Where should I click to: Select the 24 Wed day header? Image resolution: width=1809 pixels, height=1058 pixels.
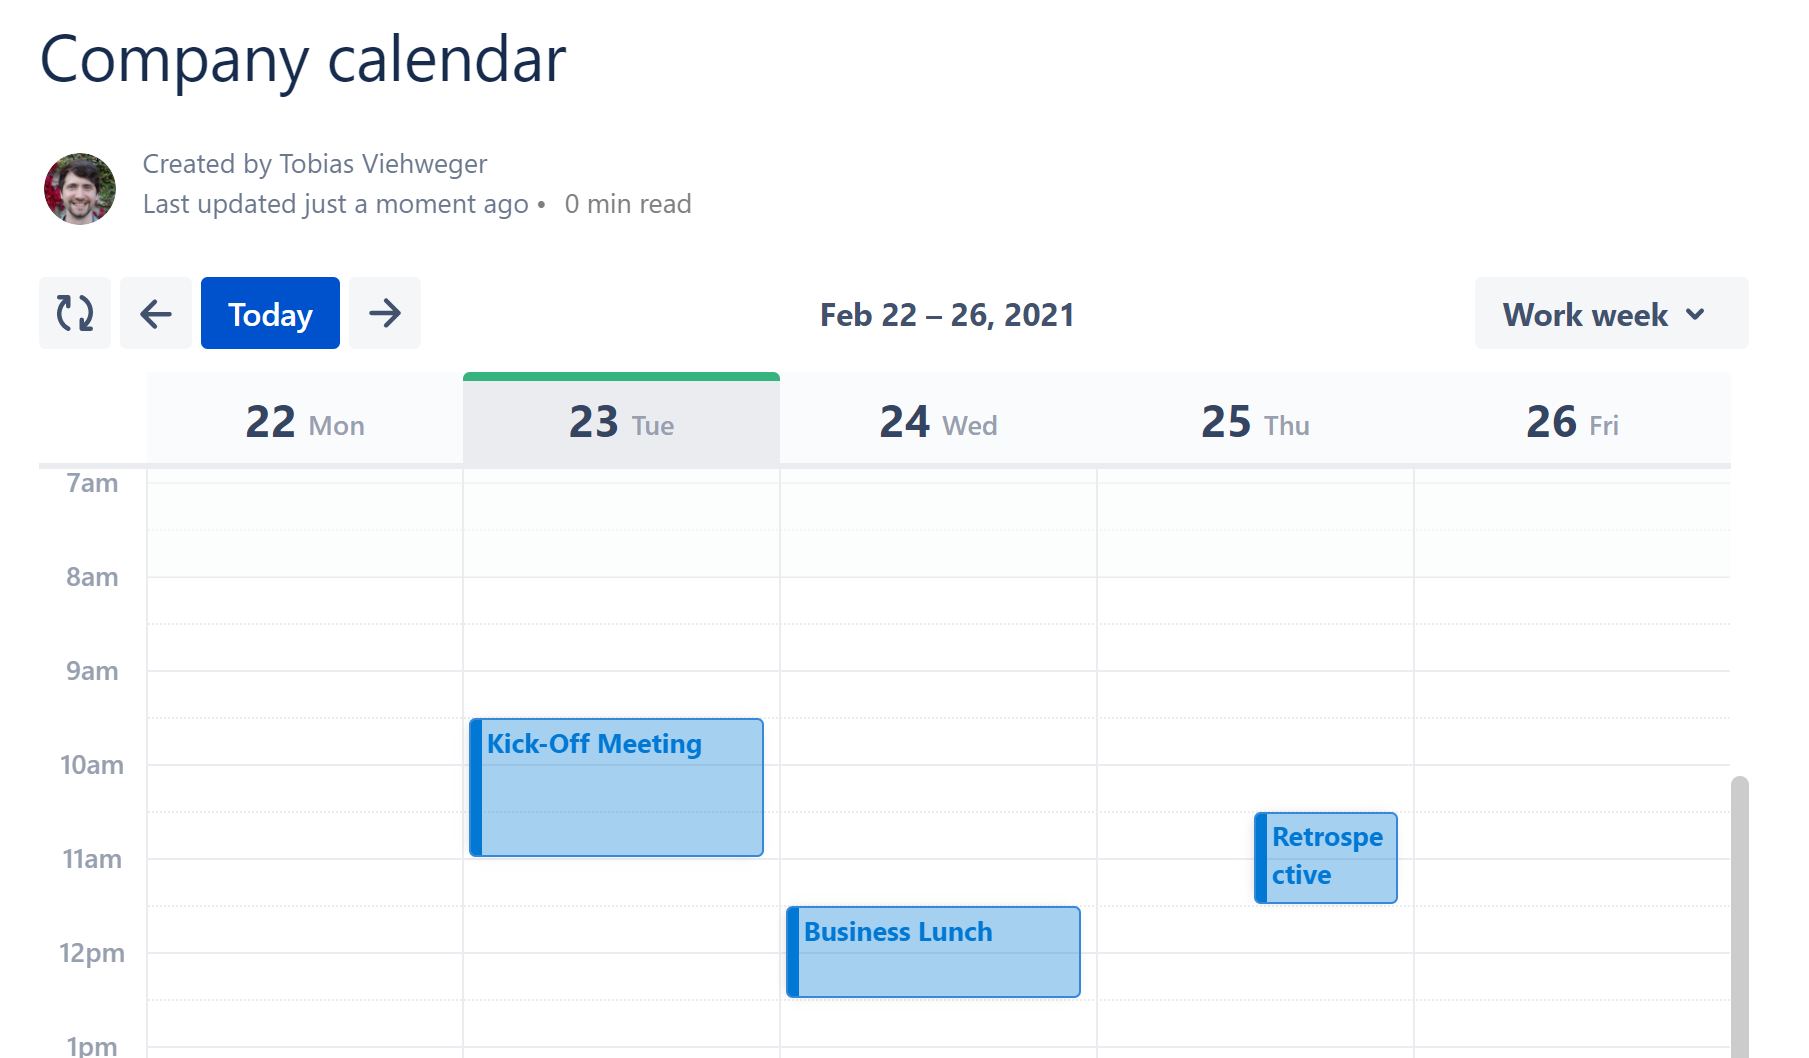point(938,422)
